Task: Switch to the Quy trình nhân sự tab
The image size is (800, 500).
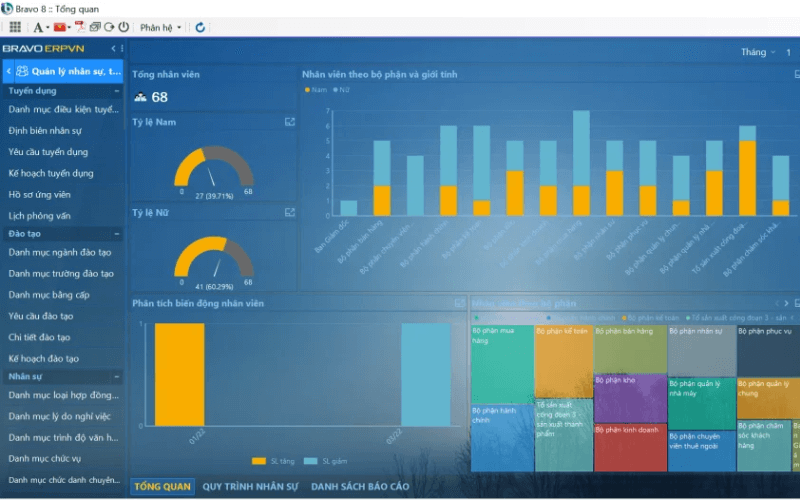Action: tap(250, 487)
